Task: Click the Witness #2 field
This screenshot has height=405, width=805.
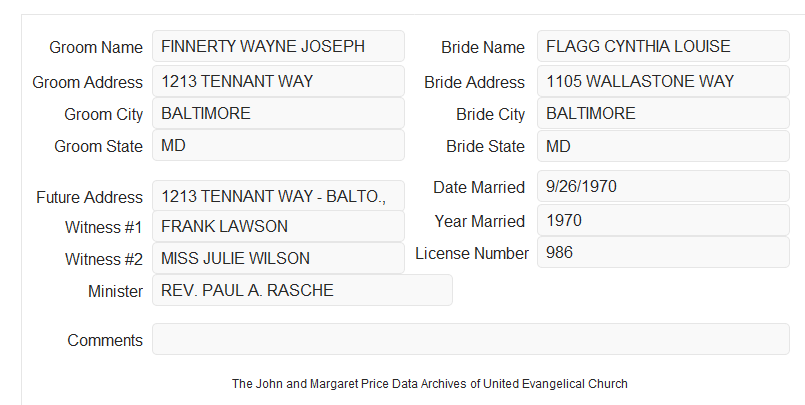Action: click(278, 258)
